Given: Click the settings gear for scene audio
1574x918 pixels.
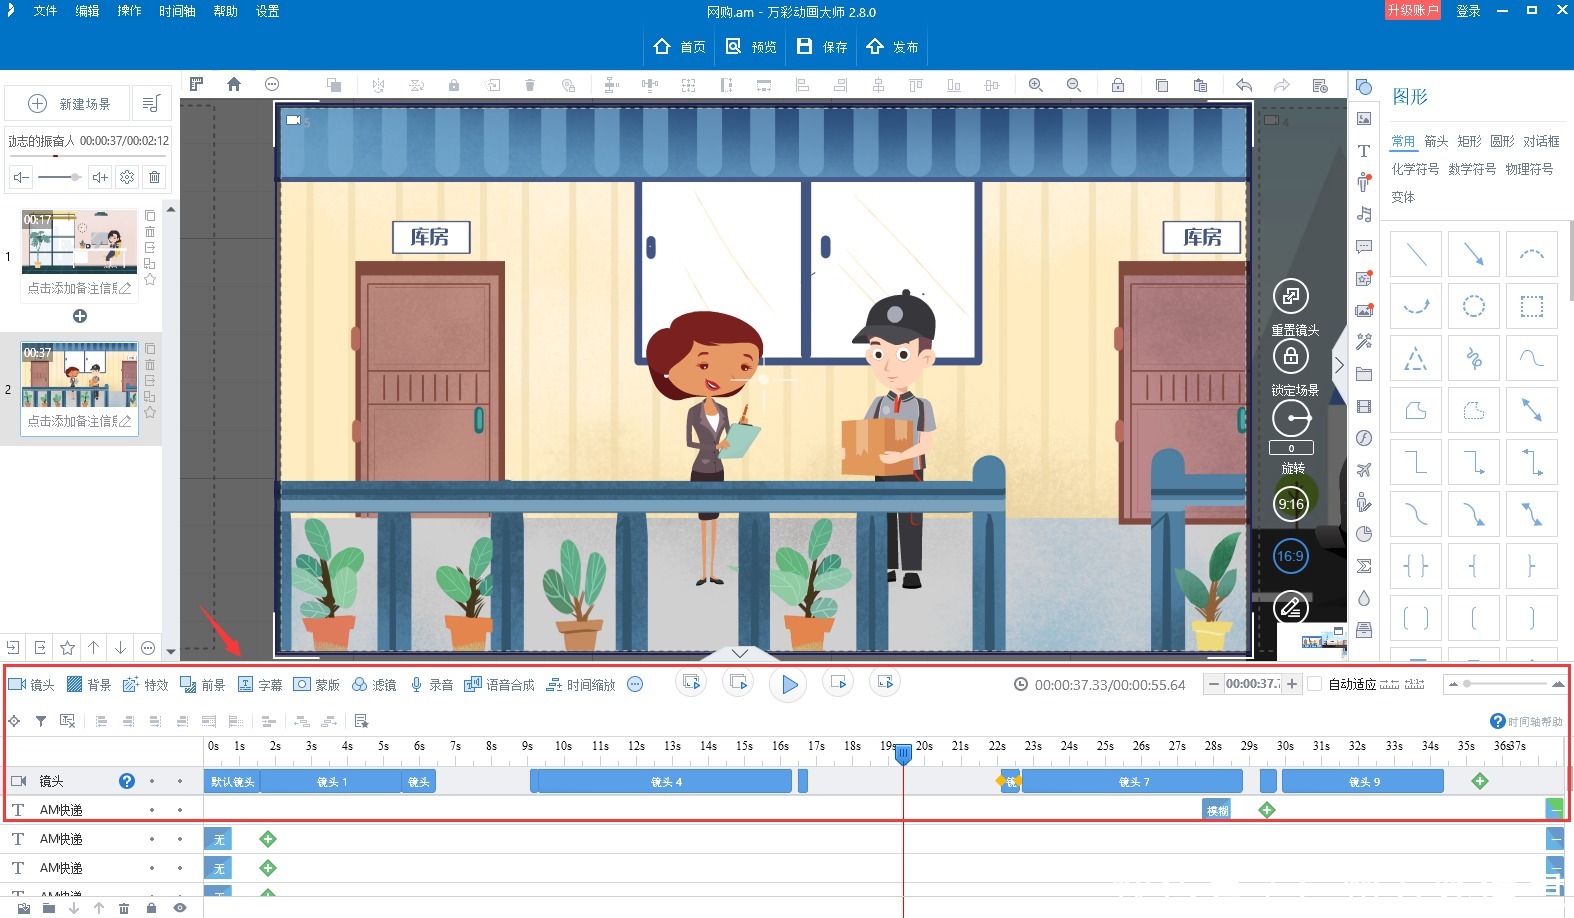Looking at the screenshot, I should (127, 177).
